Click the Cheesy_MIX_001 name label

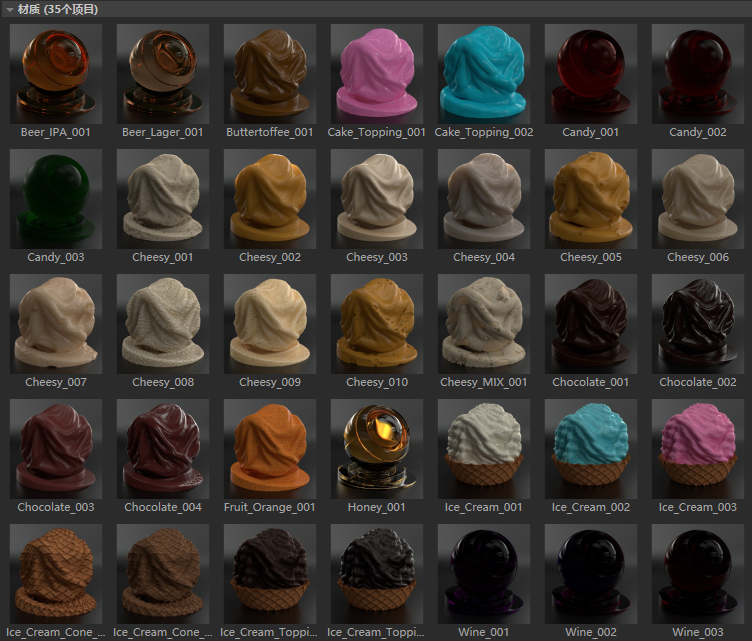(x=483, y=382)
